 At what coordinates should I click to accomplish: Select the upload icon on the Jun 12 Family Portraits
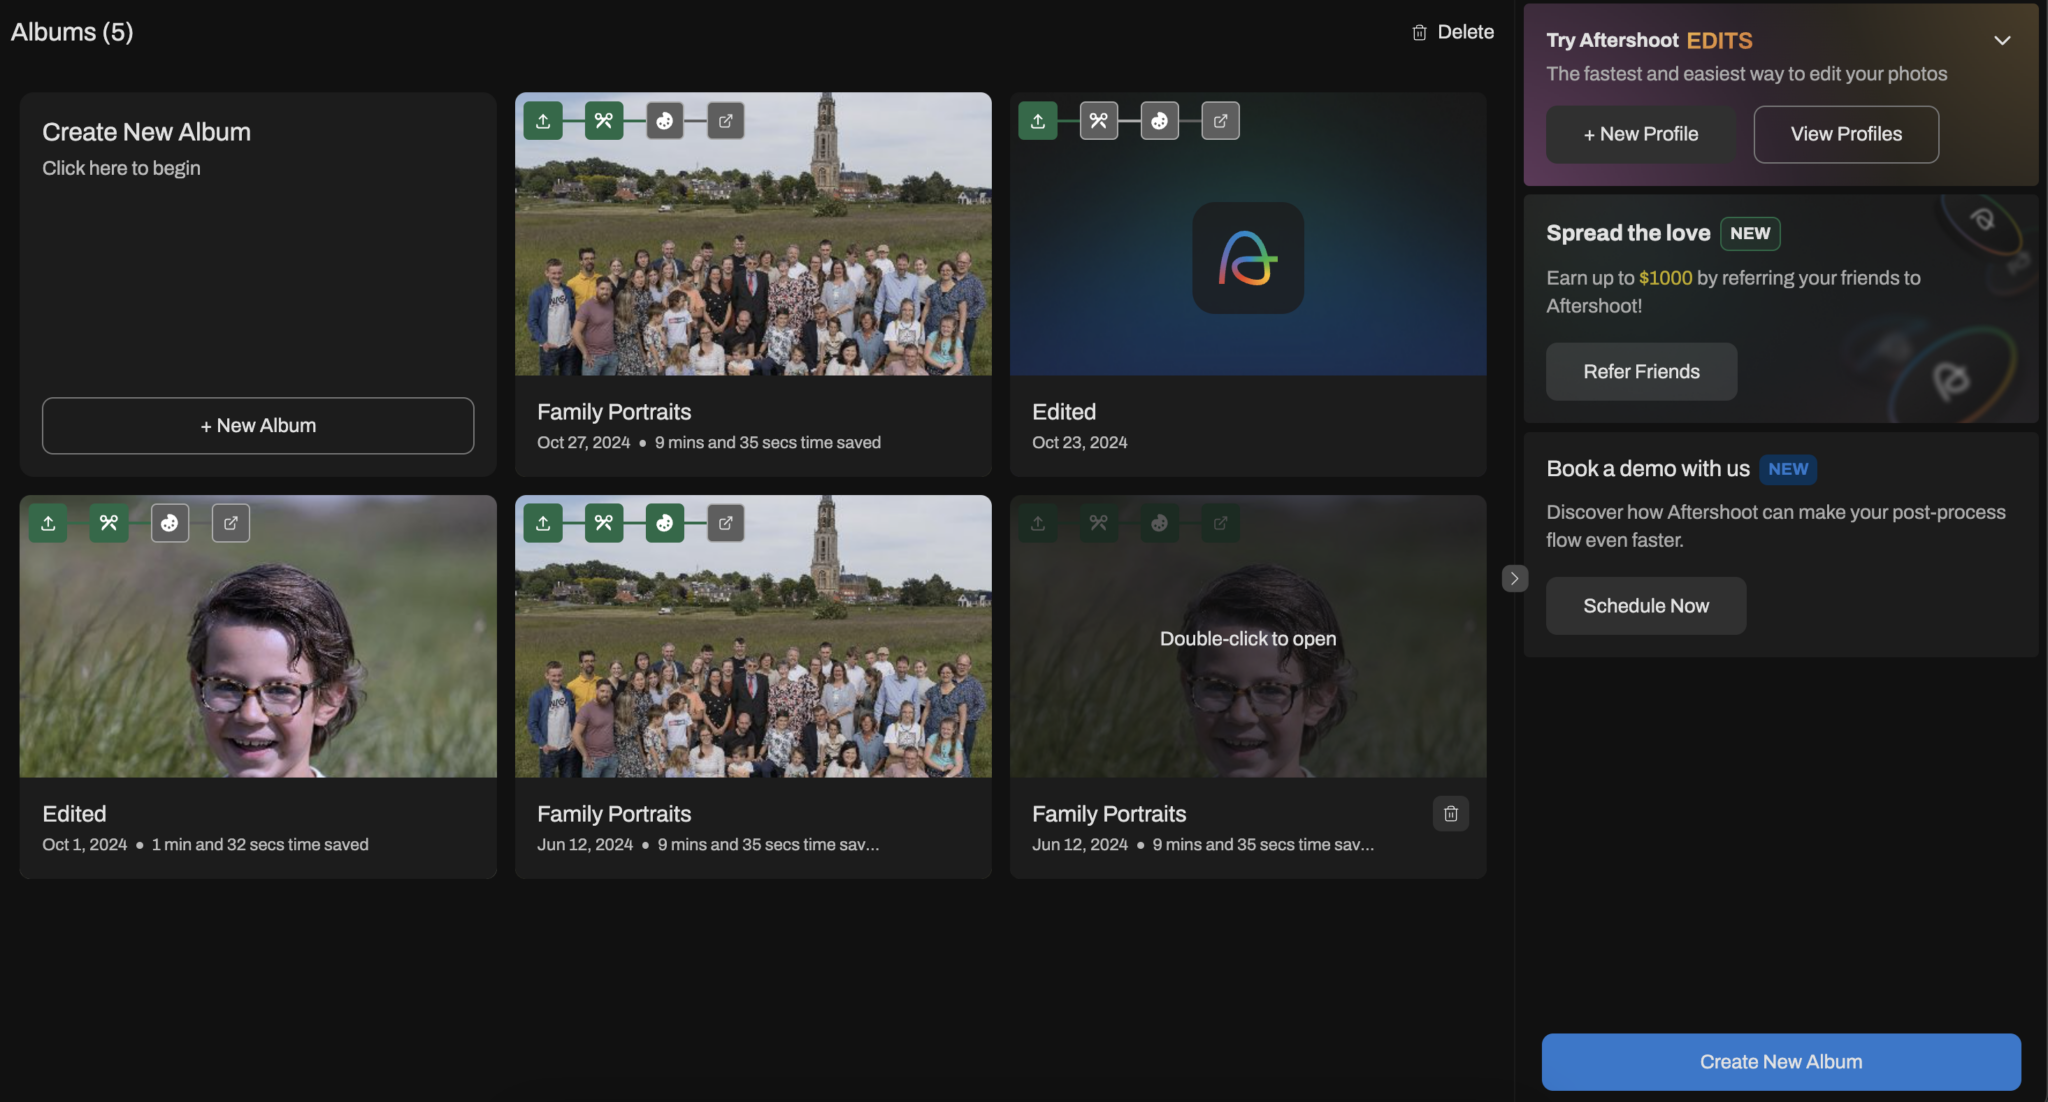click(x=543, y=522)
